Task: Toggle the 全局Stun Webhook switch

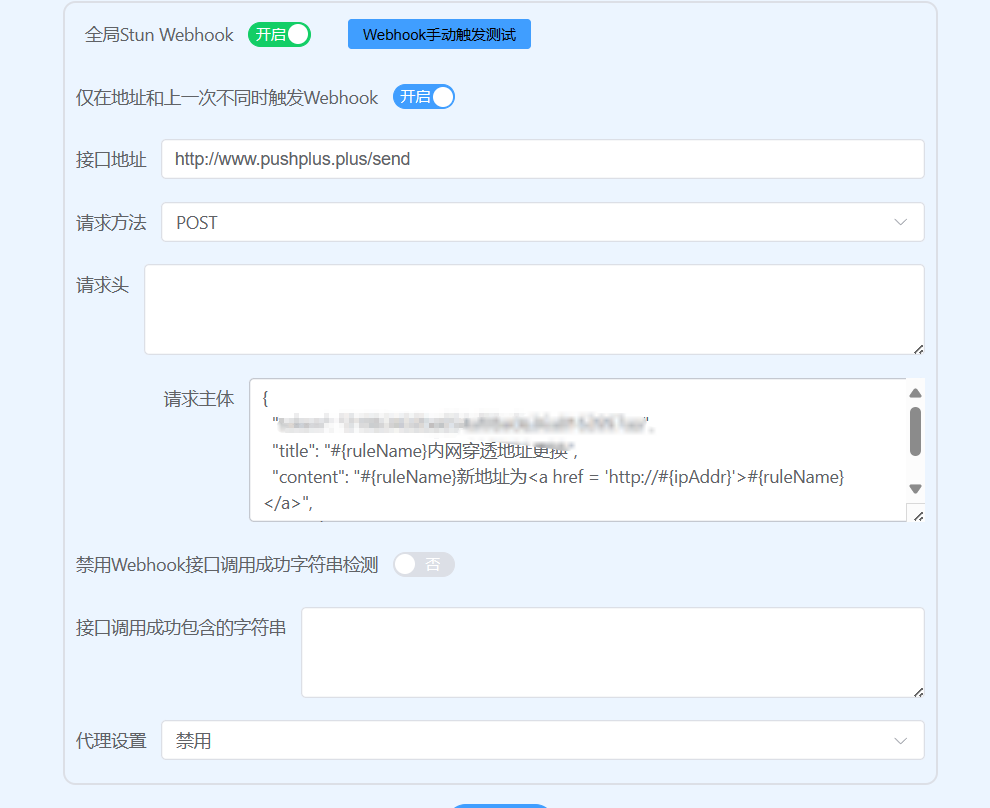Action: pos(279,35)
